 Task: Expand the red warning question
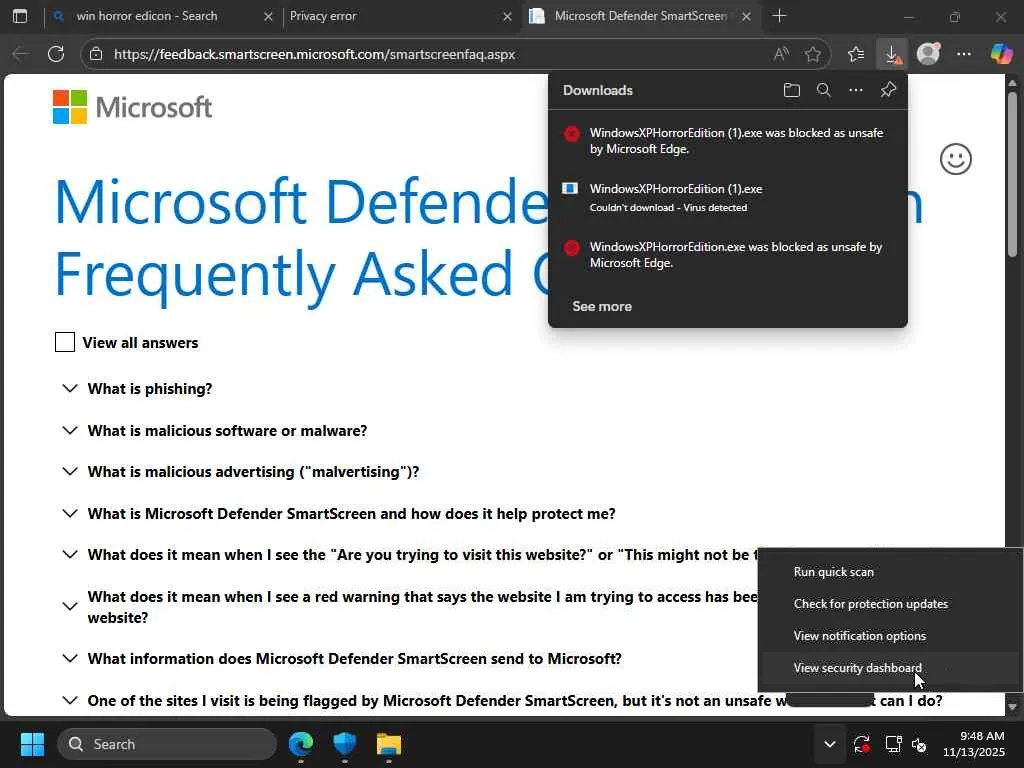coord(409,607)
